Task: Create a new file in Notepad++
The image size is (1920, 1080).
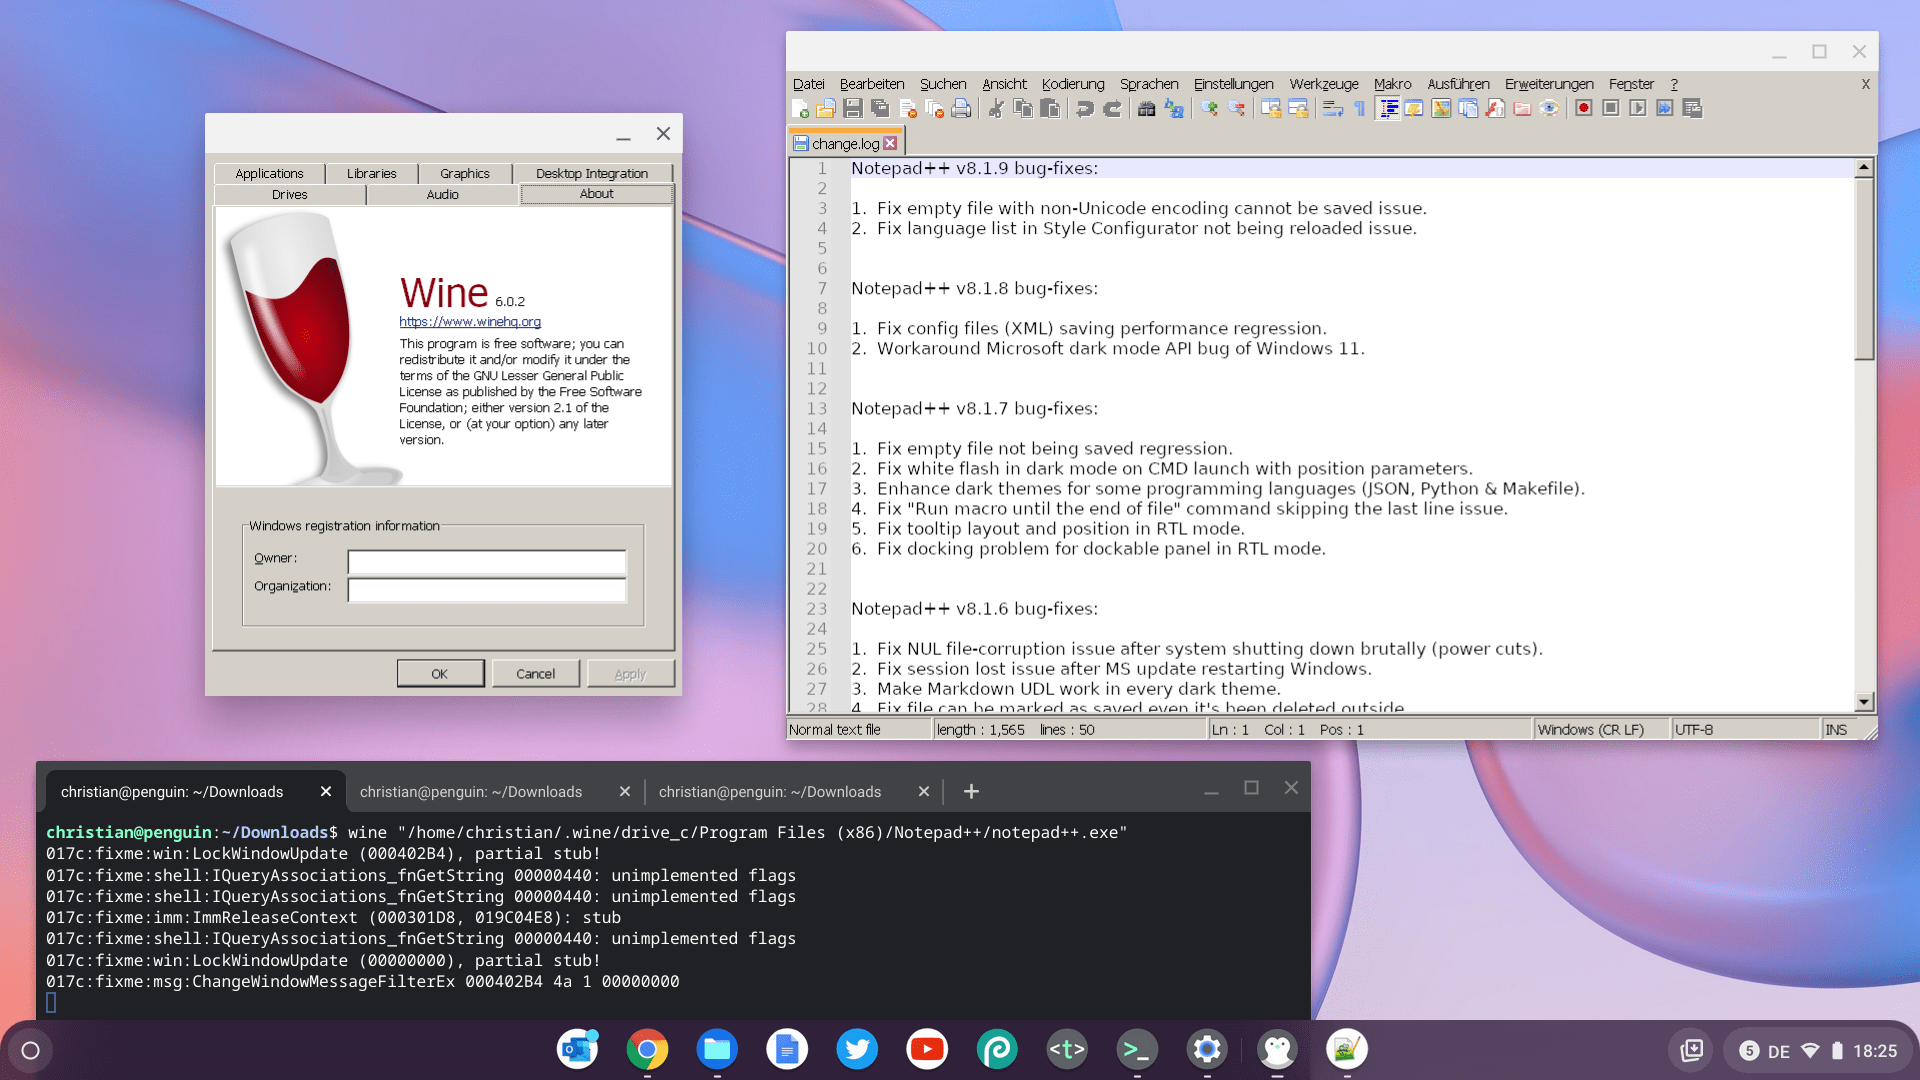Action: pyautogui.click(x=800, y=109)
